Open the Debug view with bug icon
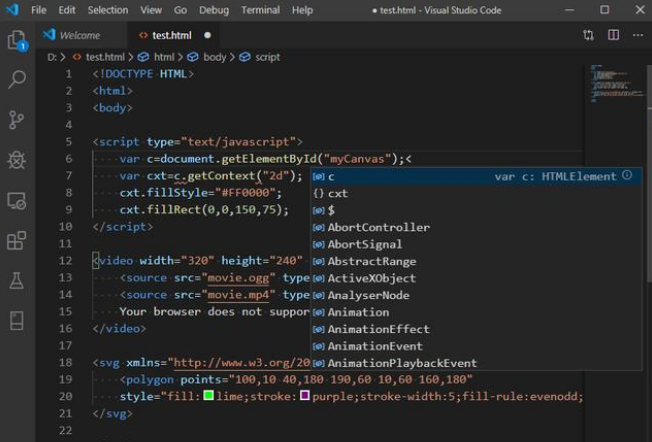The width and height of the screenshot is (652, 442). (16, 160)
